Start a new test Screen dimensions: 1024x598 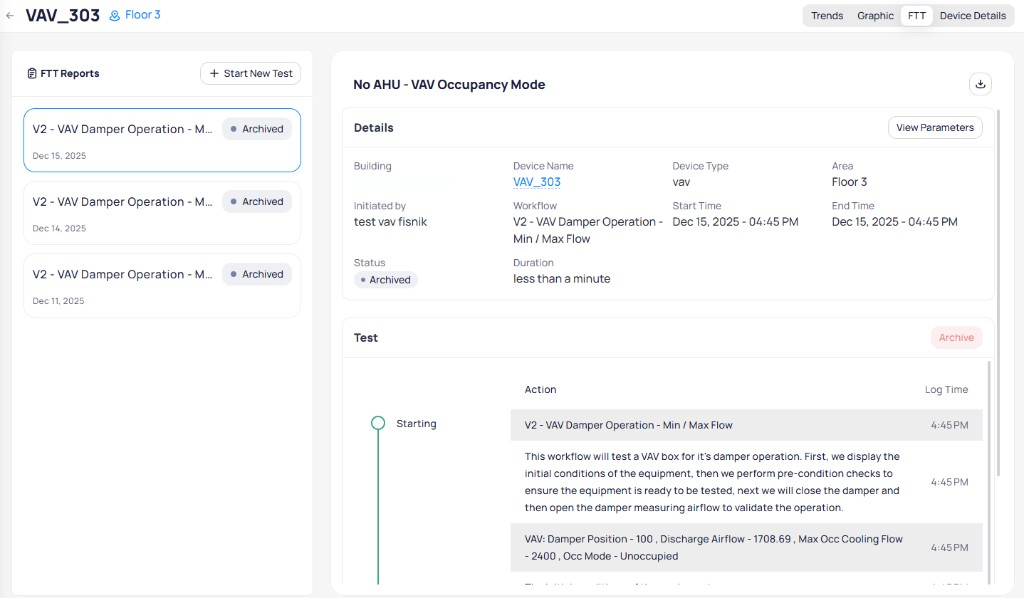(250, 73)
